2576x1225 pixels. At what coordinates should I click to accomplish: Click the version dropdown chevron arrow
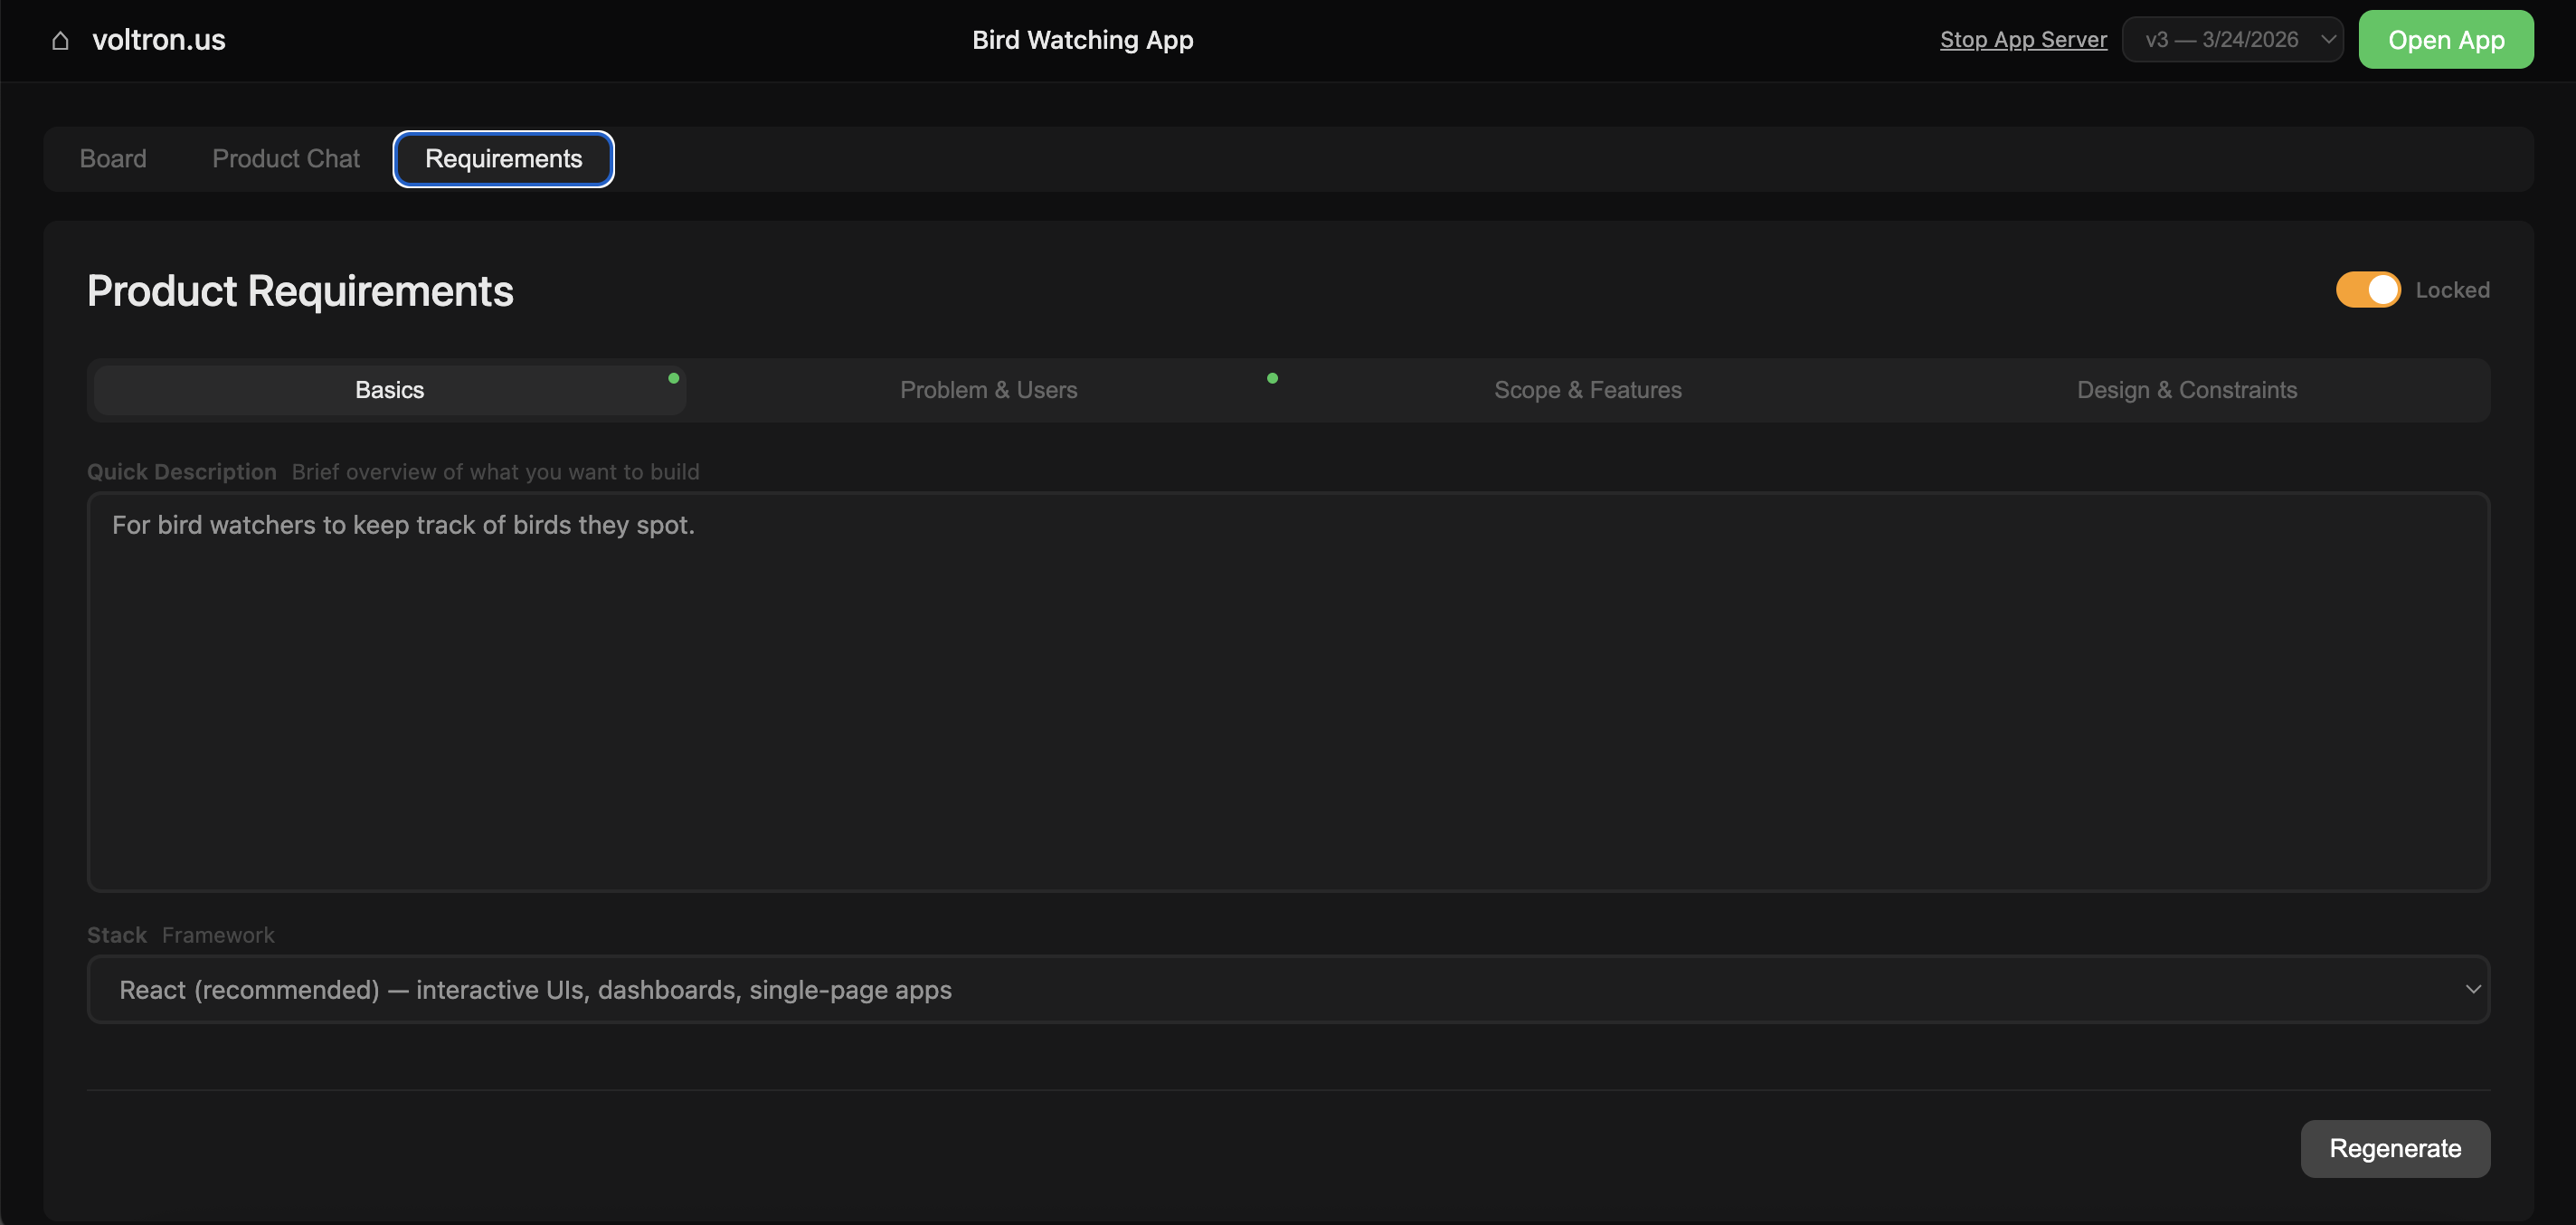pyautogui.click(x=2327, y=40)
